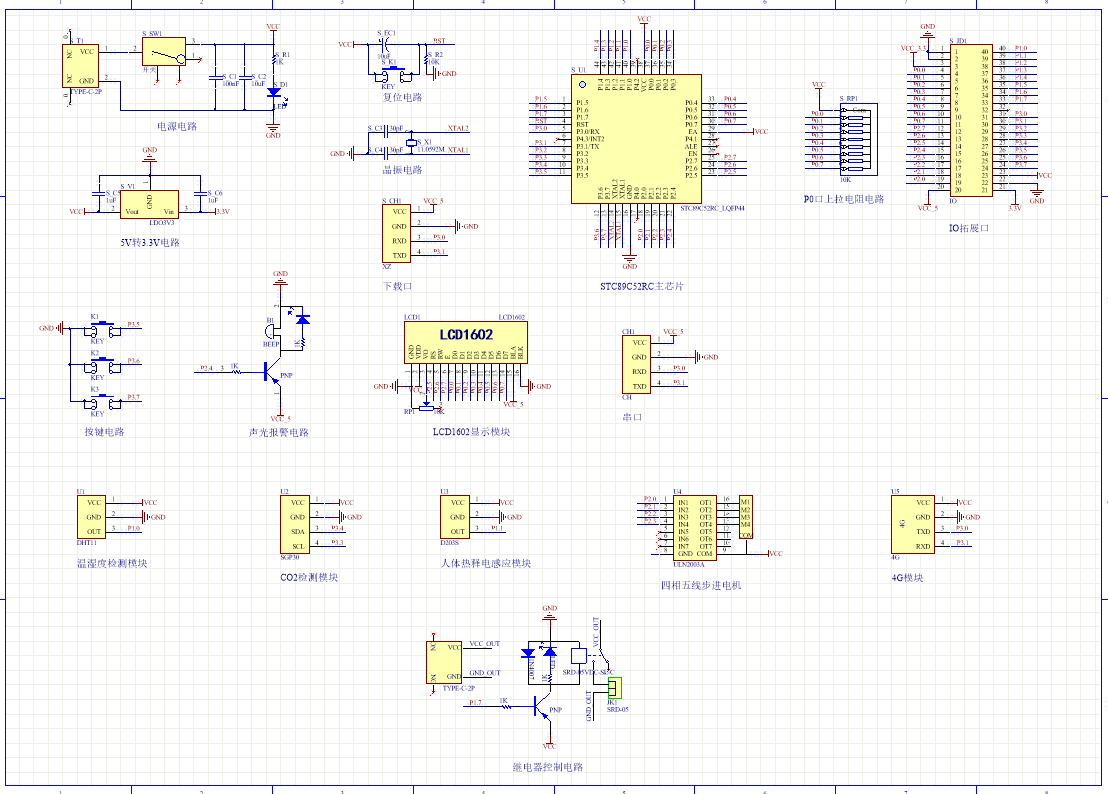Select the STC89C52RC_LQFP44 main chip body
Viewport: 1108px width, 794px height.
636,138
